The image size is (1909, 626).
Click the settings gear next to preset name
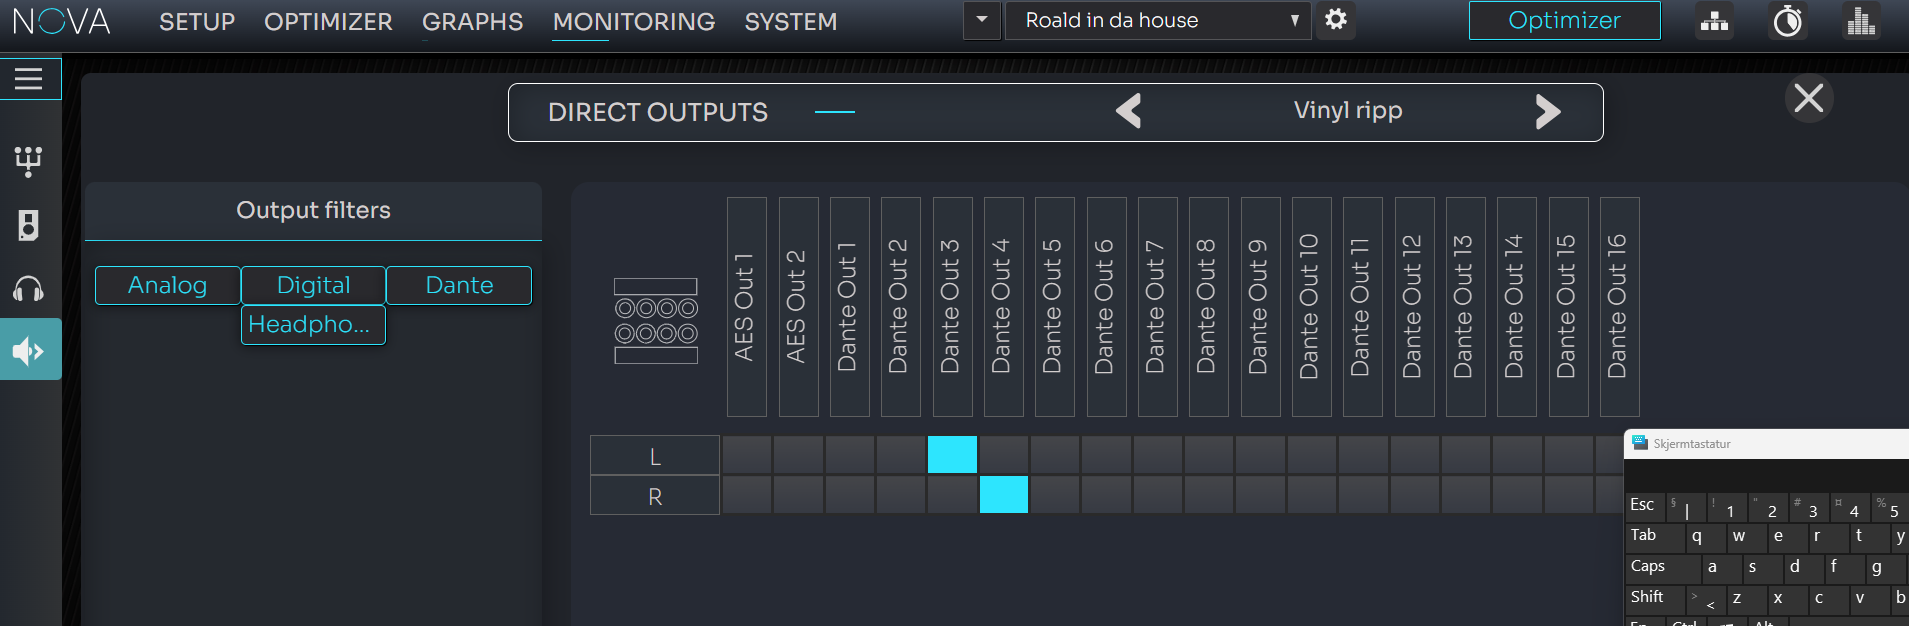[1336, 20]
